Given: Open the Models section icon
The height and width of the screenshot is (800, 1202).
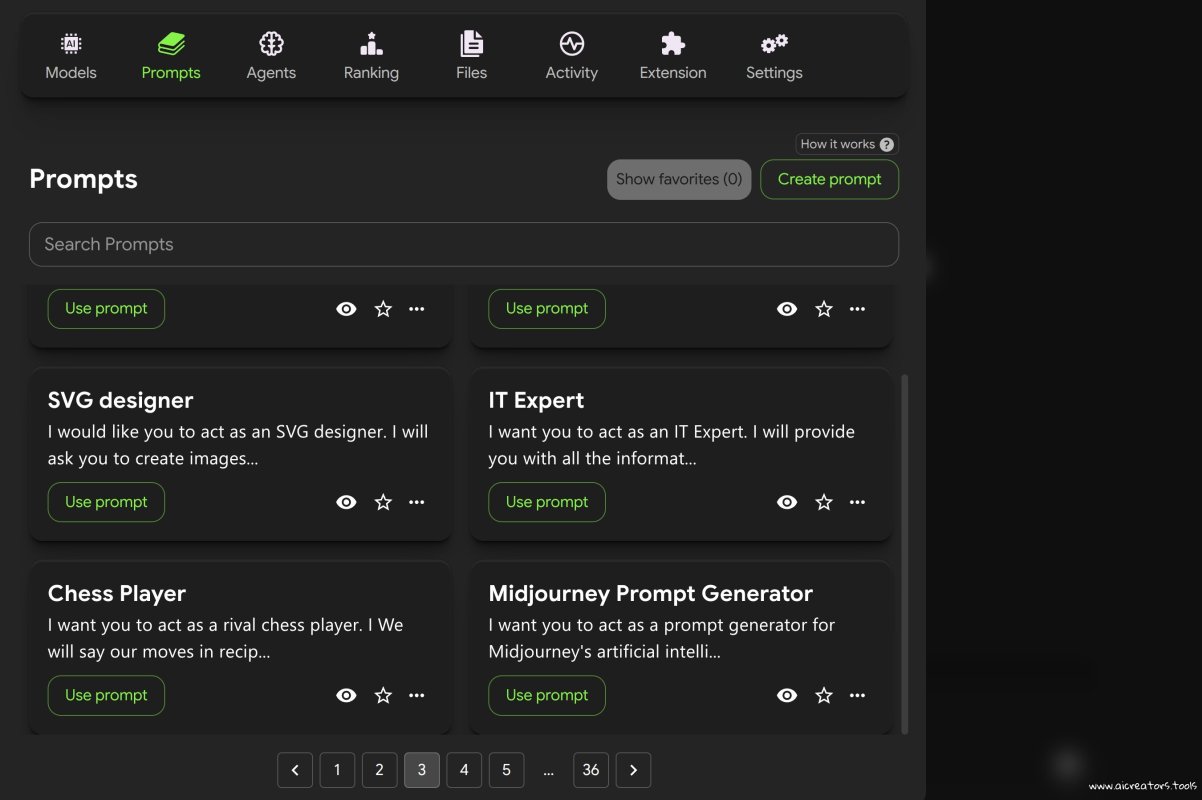Looking at the screenshot, I should tap(71, 43).
